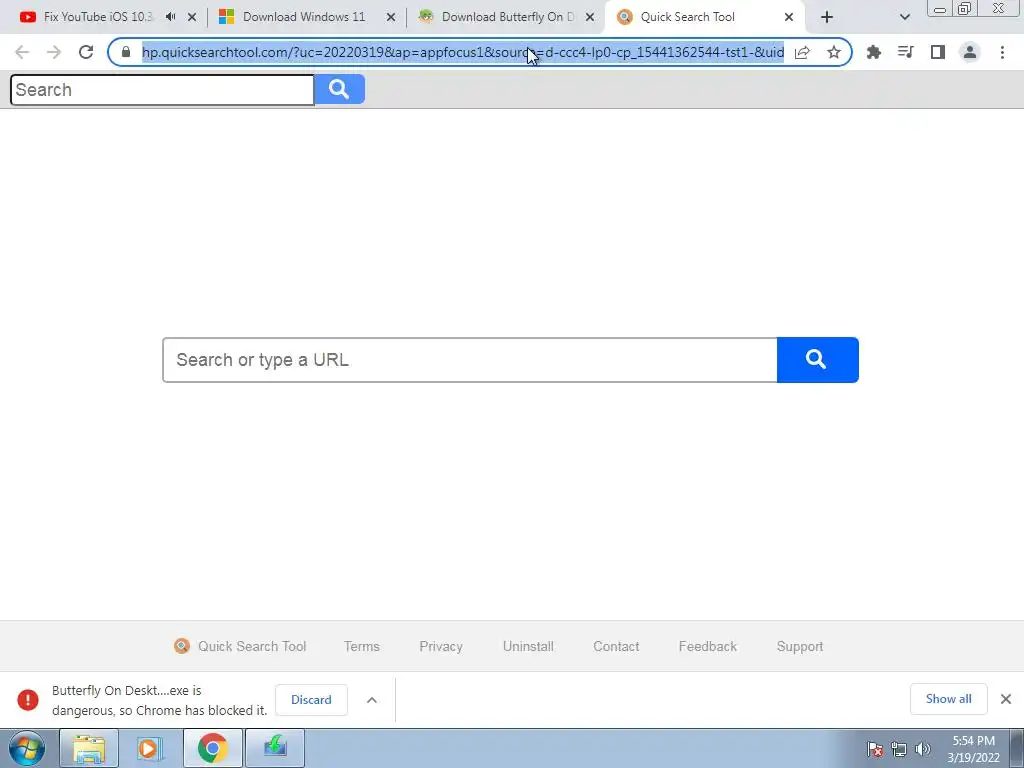1024x768 pixels.
Task: Close the downloads bar
Action: tap(1006, 699)
